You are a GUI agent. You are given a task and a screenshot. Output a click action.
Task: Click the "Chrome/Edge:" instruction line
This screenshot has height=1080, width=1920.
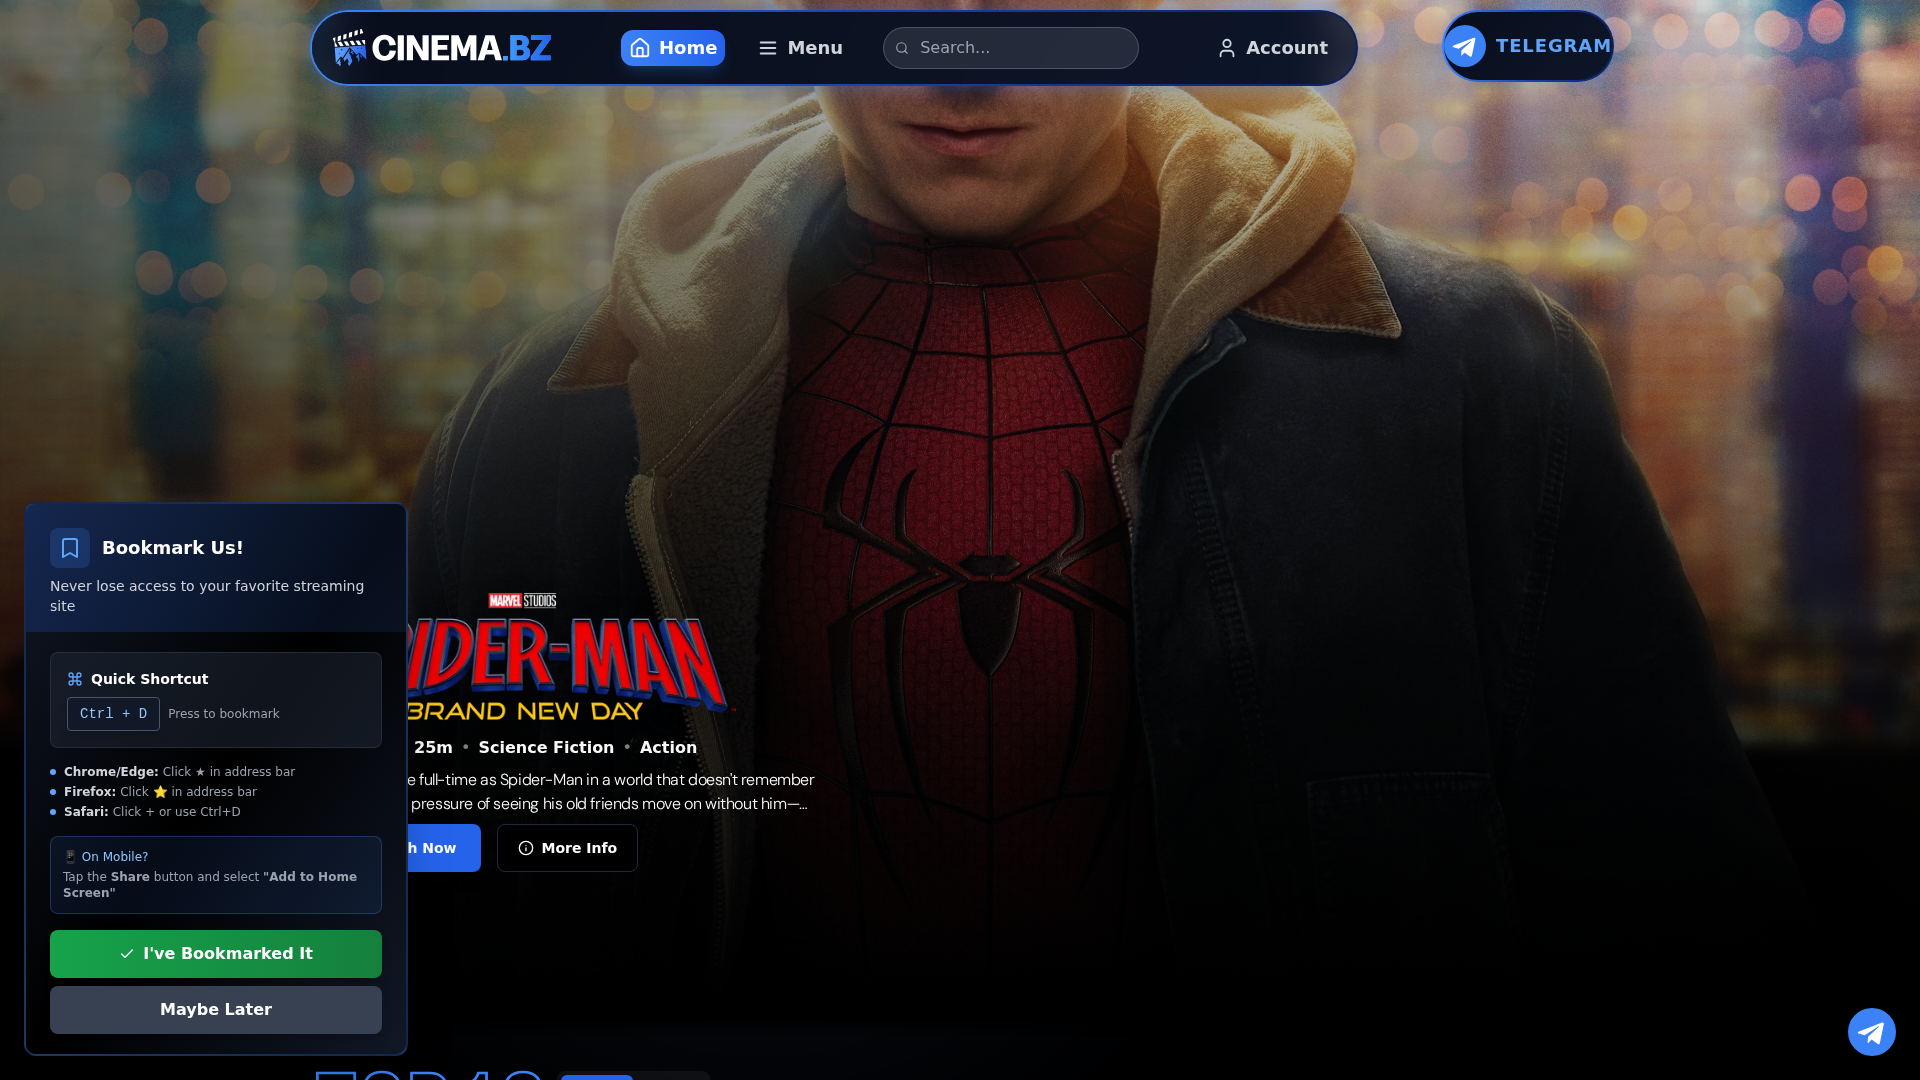(x=179, y=772)
